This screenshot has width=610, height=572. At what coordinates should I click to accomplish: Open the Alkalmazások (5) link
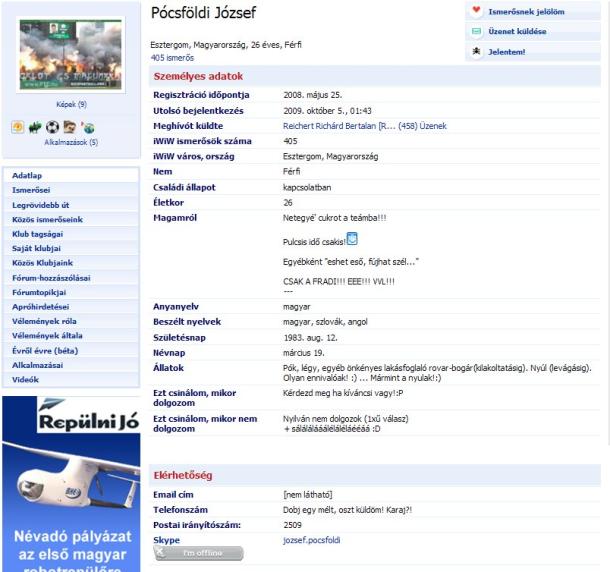(71, 142)
